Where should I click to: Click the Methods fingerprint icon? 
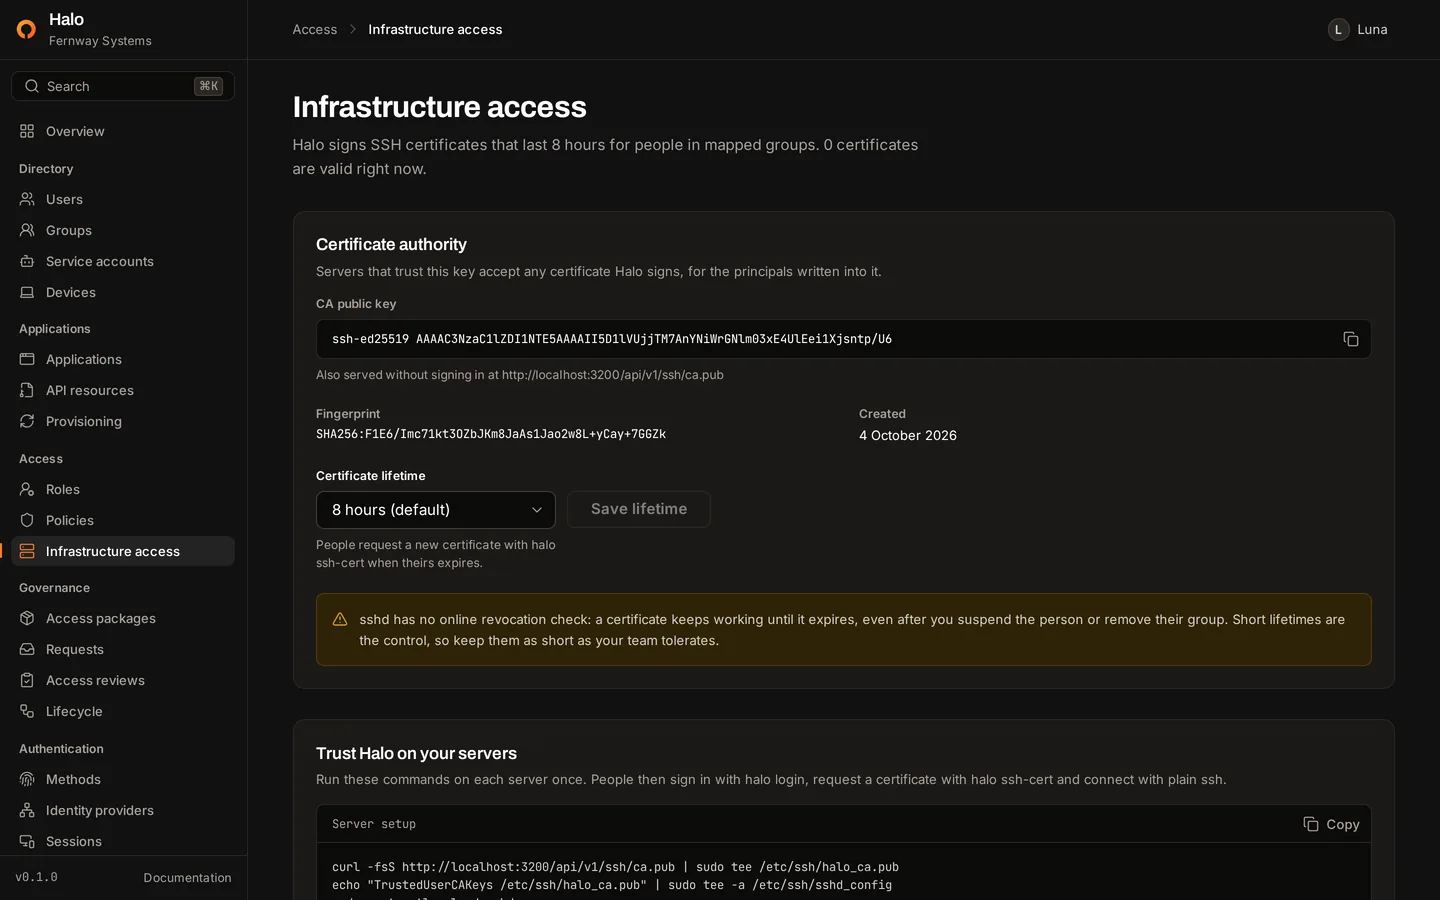27,779
